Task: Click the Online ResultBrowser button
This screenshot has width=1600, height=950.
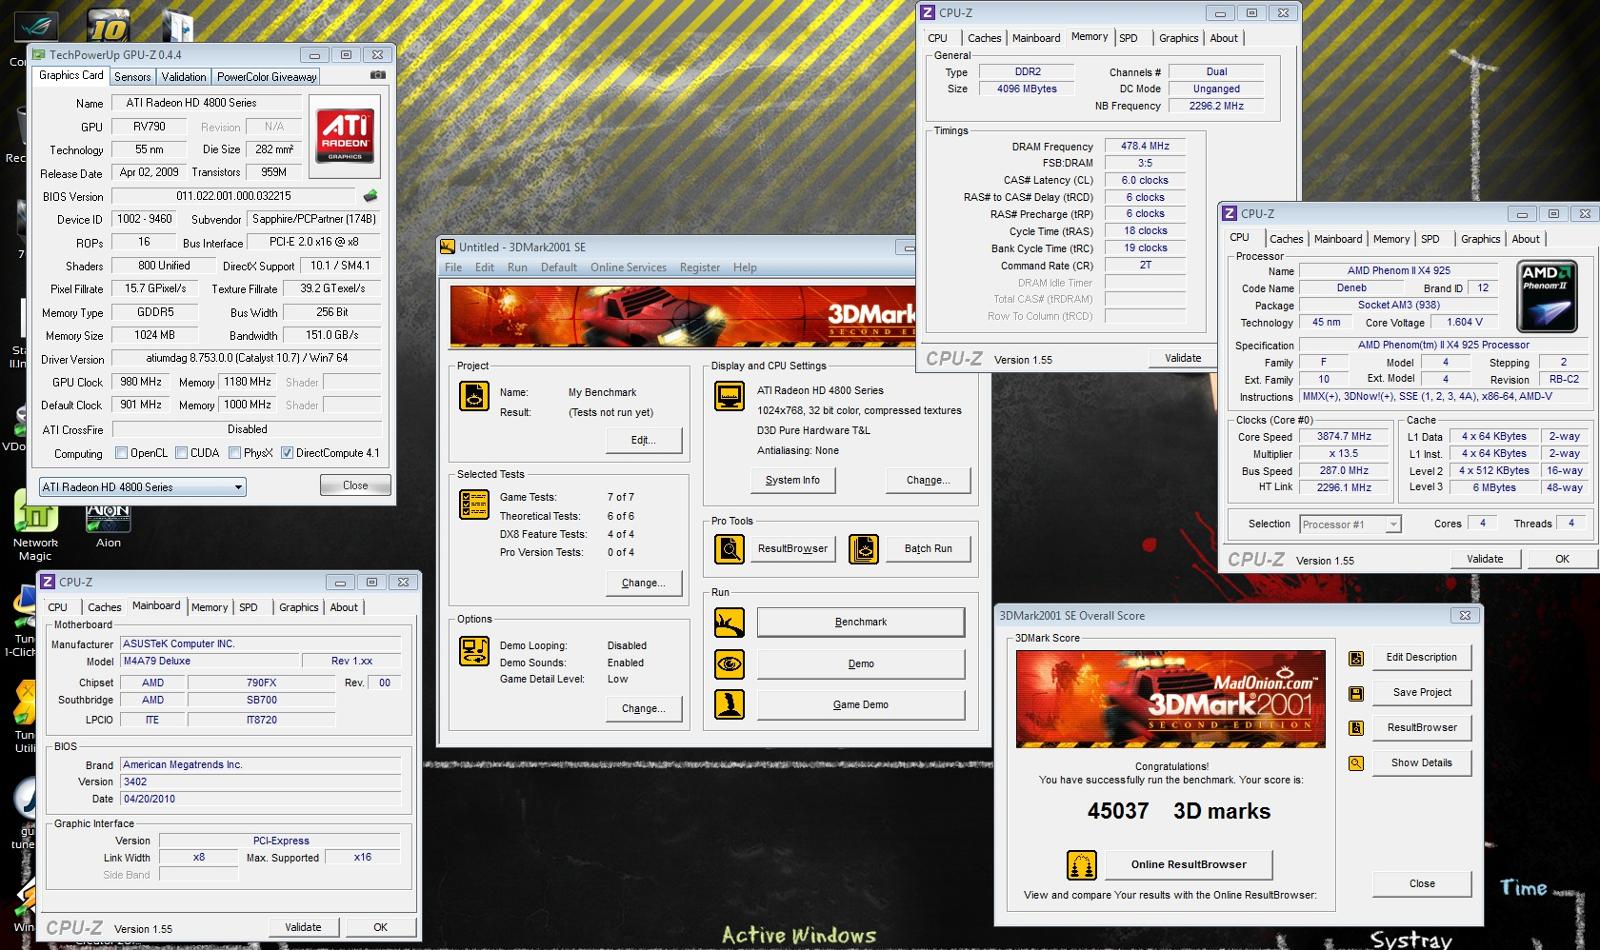Action: 1188,865
